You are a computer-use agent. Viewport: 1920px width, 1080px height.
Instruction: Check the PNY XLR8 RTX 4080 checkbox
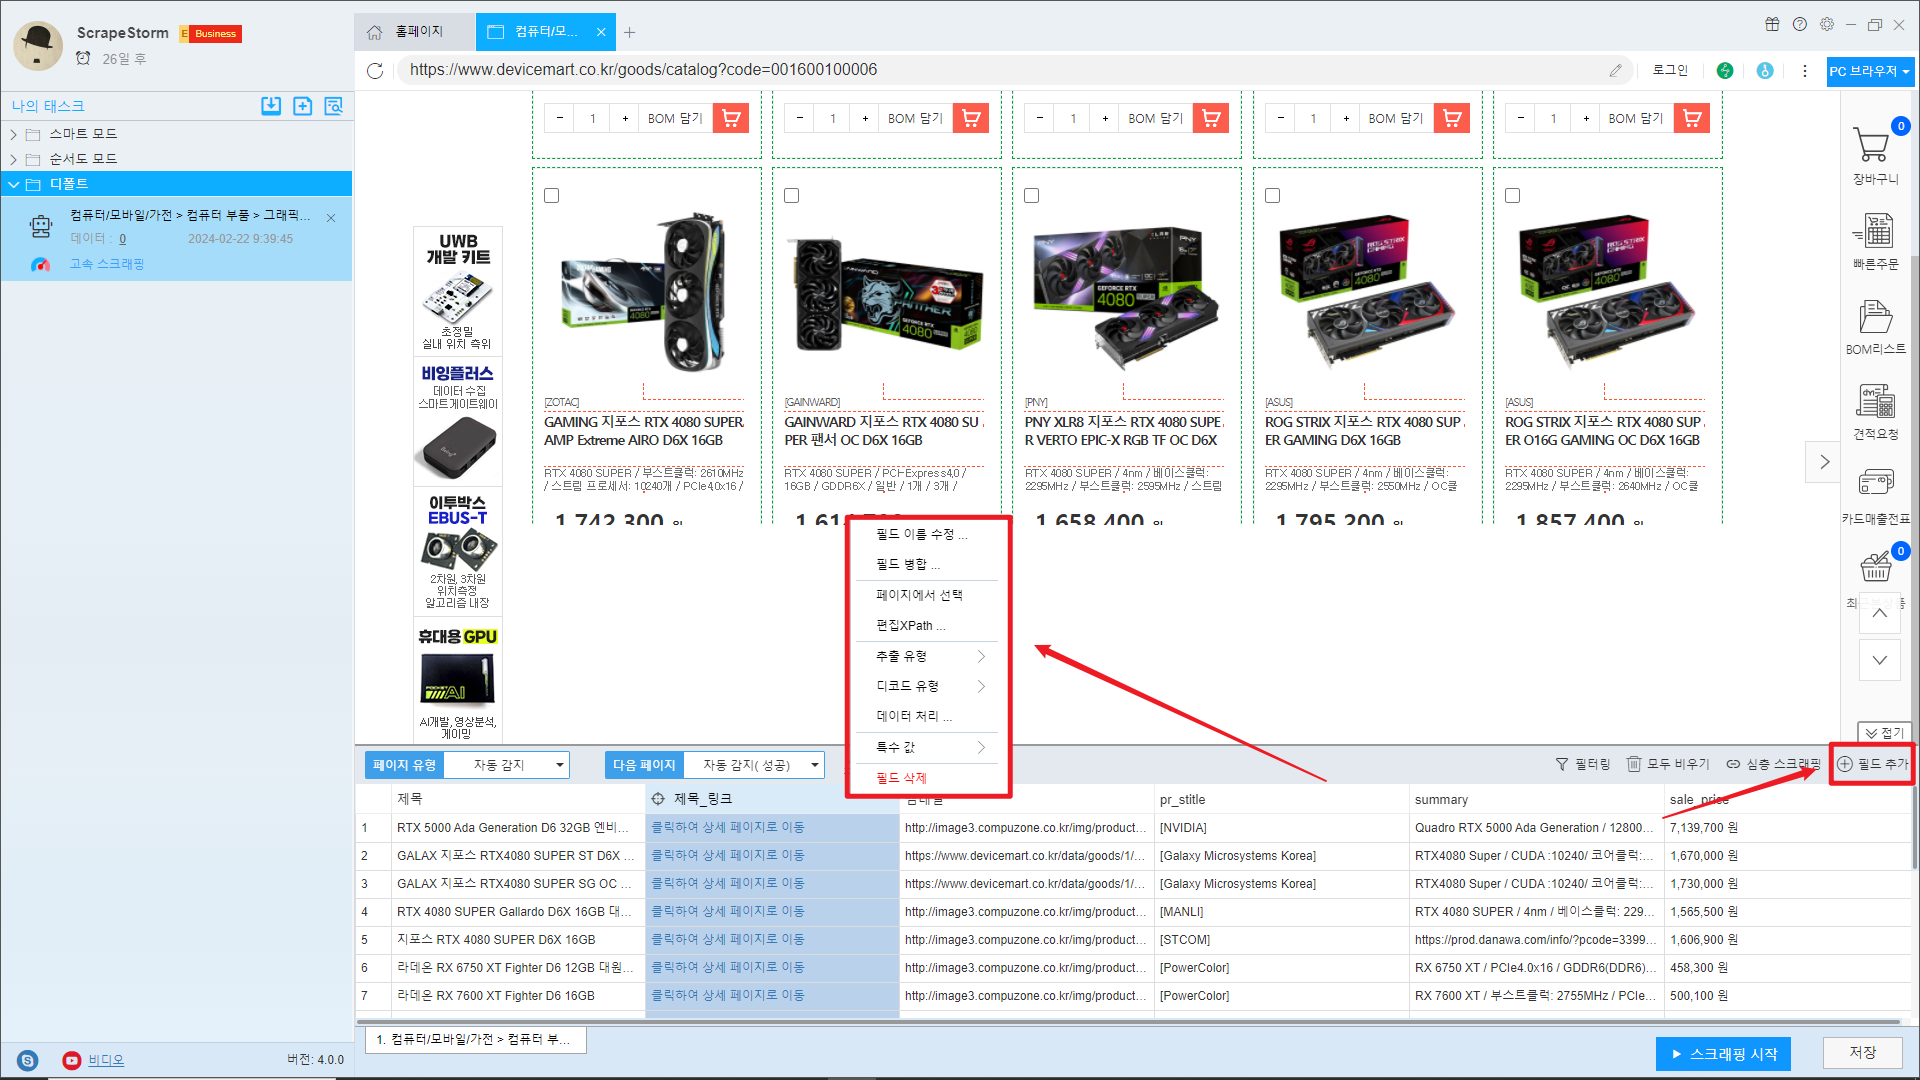[x=1031, y=196]
